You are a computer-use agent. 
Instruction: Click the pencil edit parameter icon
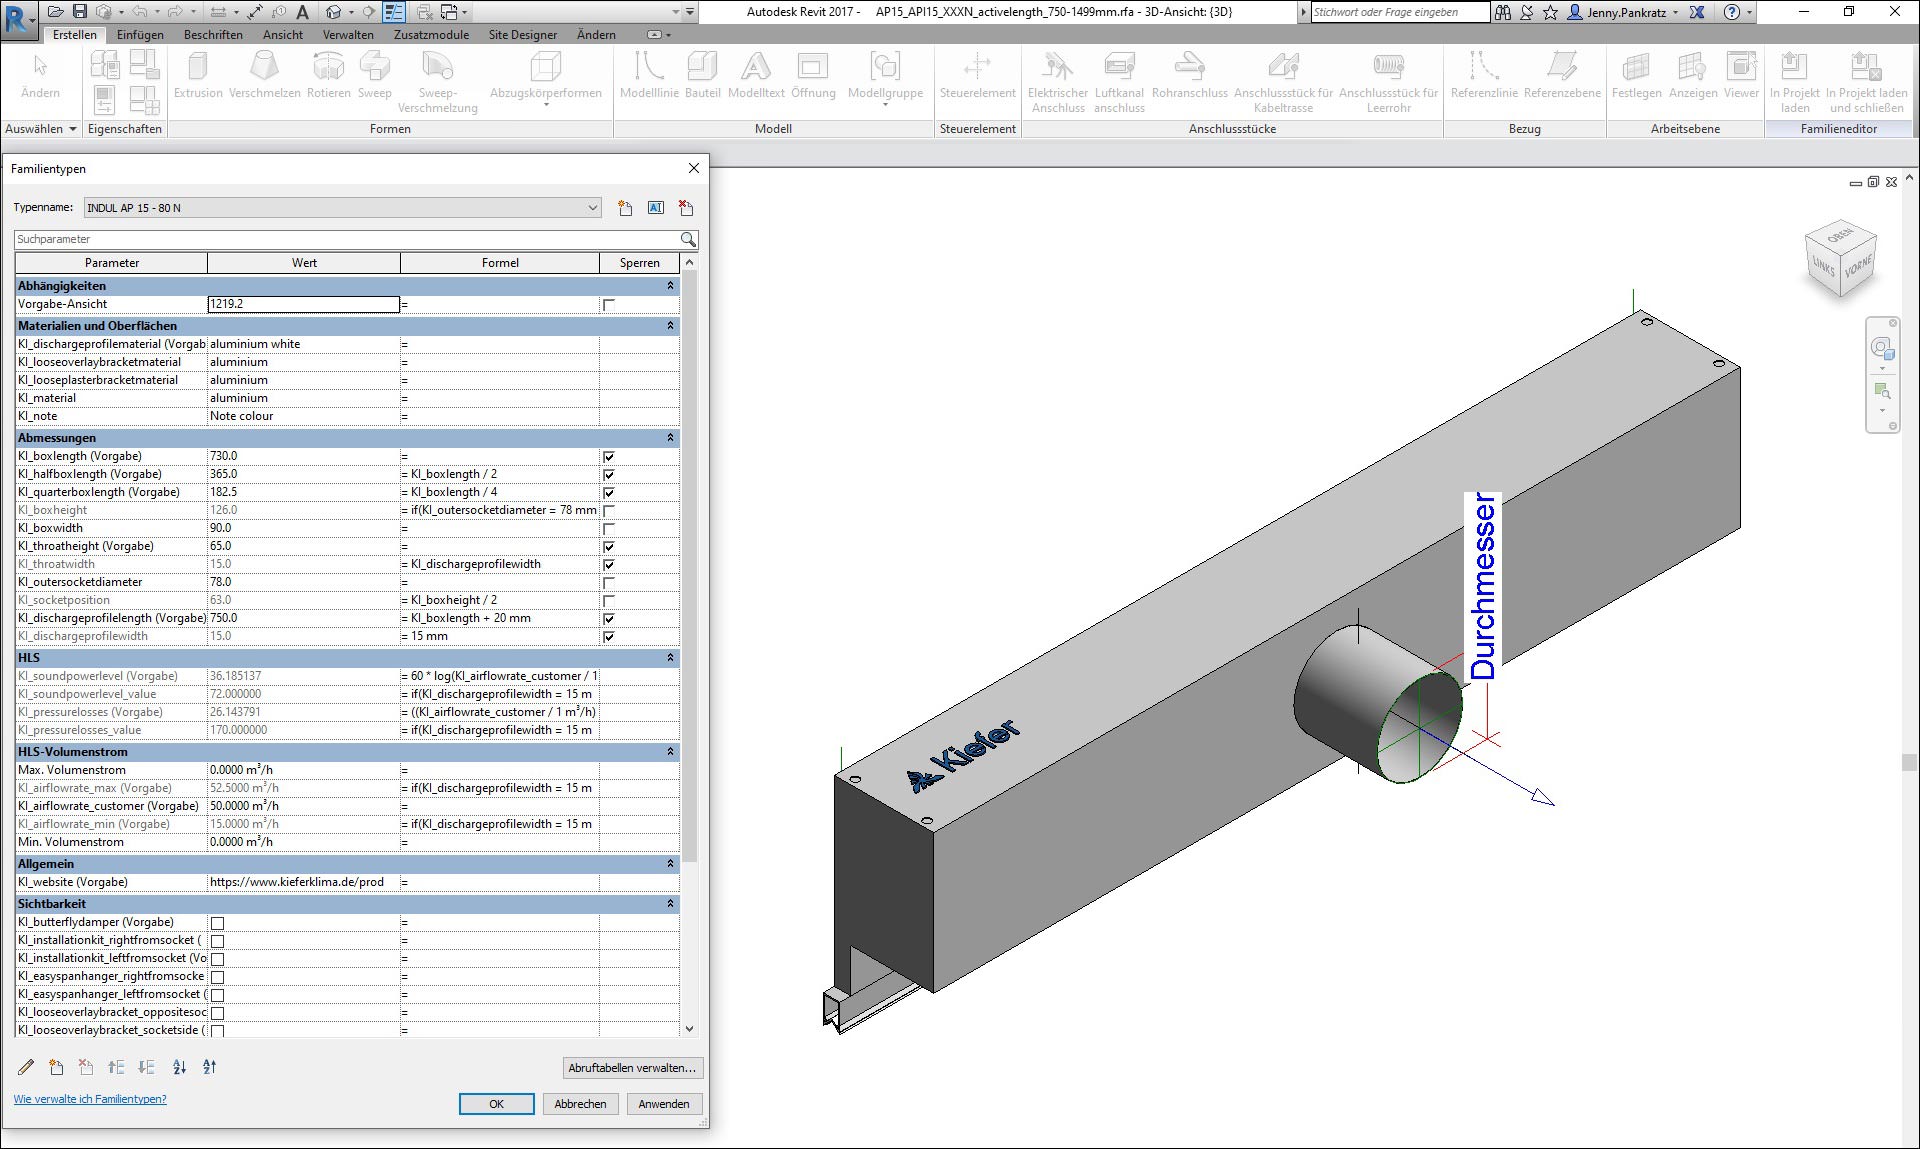pyautogui.click(x=26, y=1067)
